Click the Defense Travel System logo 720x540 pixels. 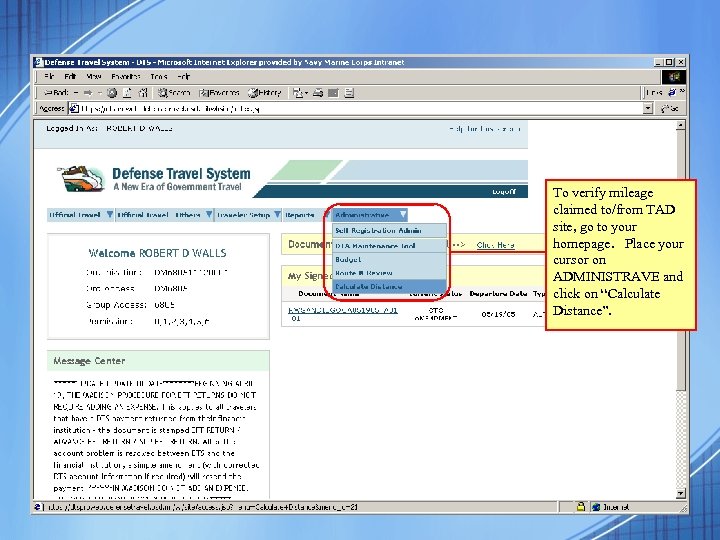[154, 179]
